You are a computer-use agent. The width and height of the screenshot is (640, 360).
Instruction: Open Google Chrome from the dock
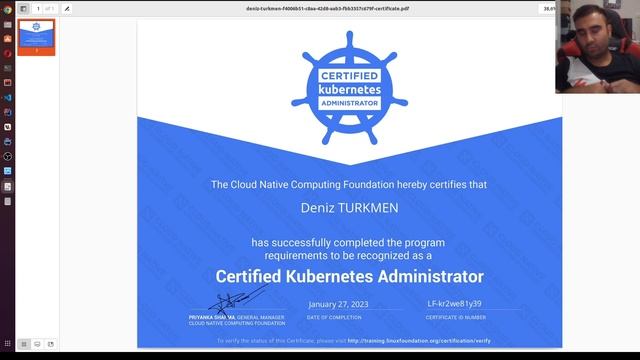coord(7,10)
